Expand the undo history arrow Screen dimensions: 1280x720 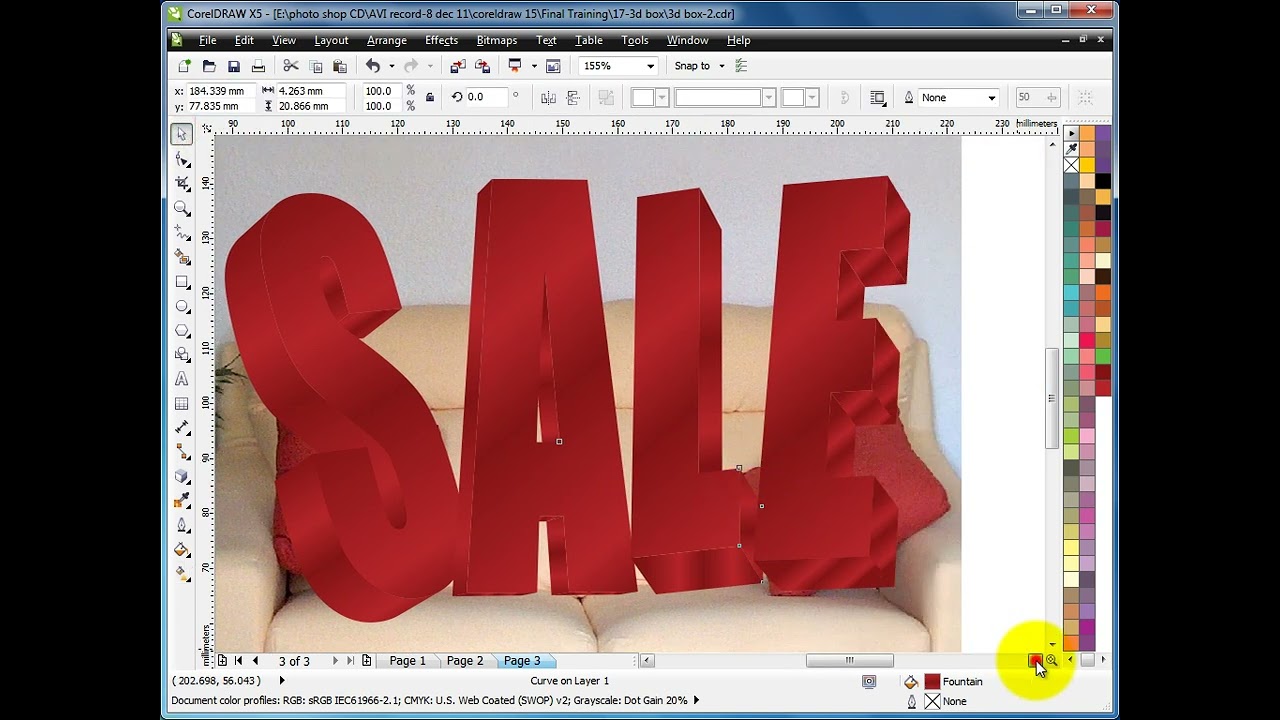tap(391, 66)
